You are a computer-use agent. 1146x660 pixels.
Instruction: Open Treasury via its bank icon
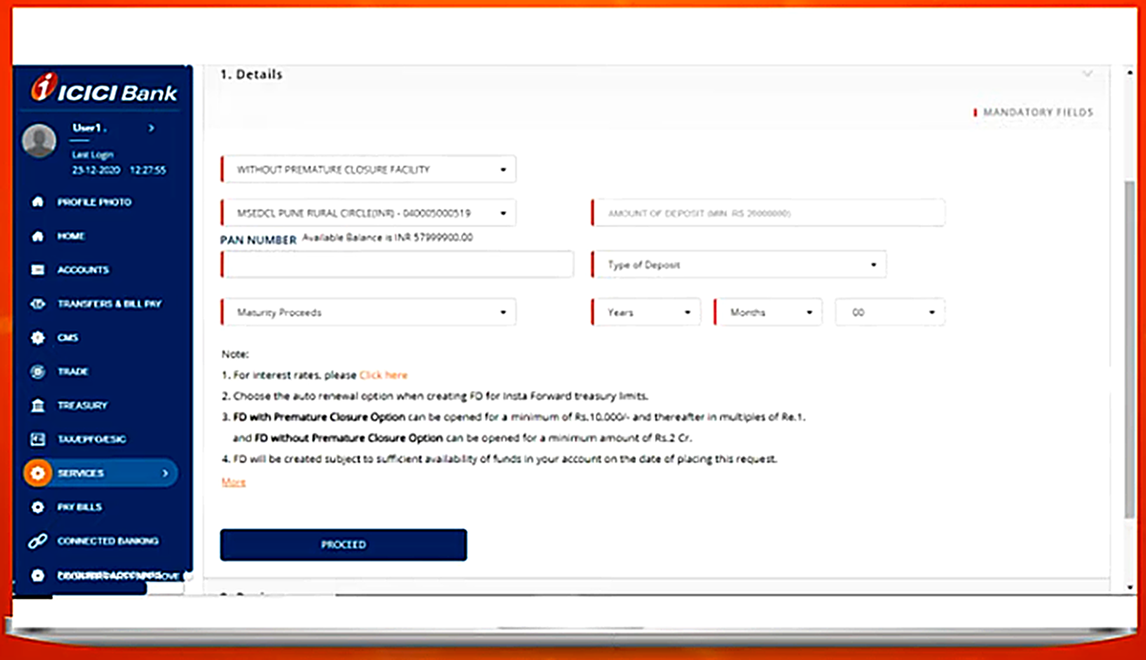pyautogui.click(x=38, y=406)
